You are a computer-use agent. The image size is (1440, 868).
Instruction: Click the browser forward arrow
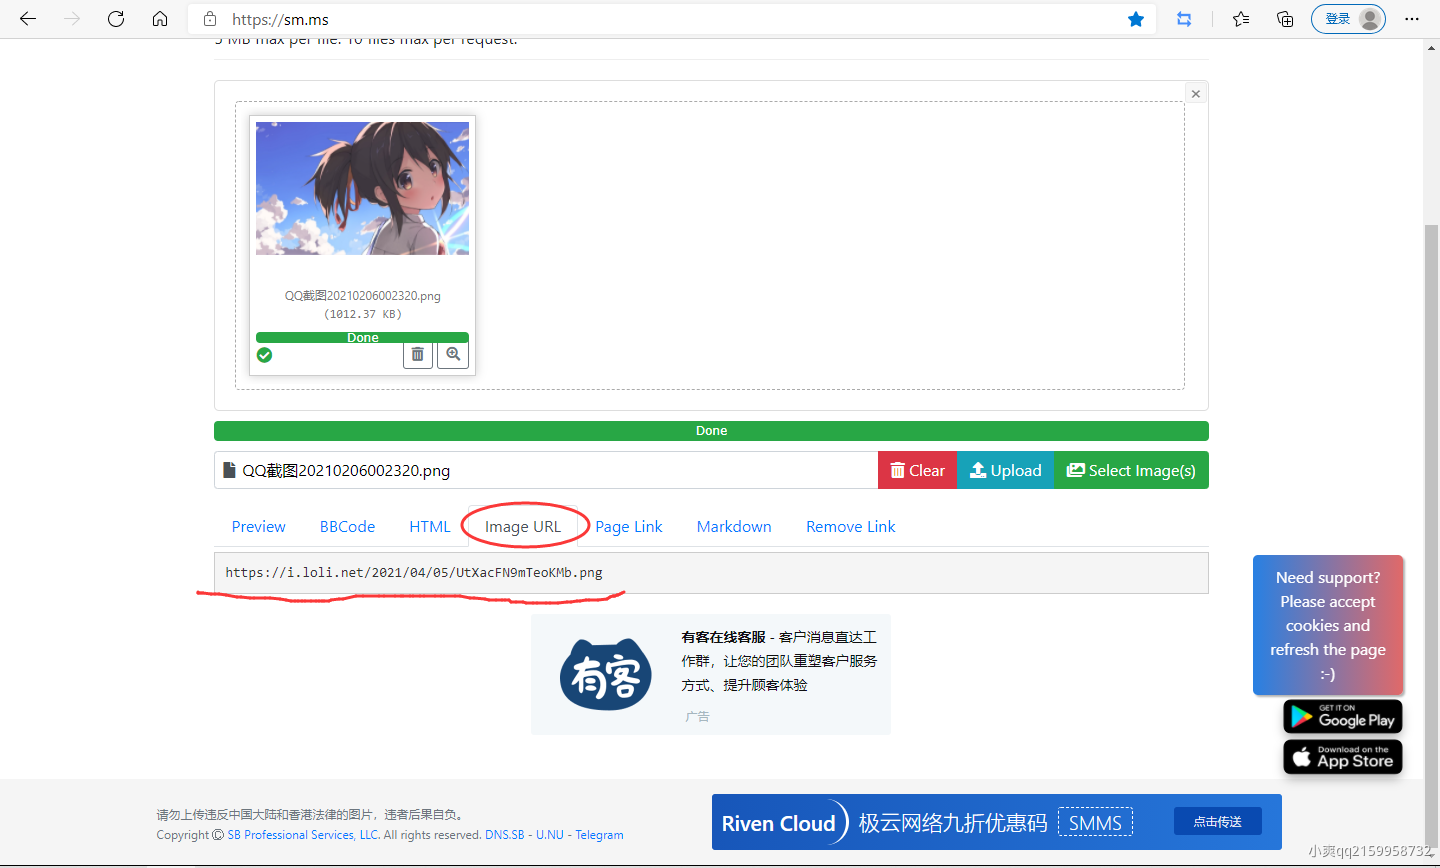point(72,19)
